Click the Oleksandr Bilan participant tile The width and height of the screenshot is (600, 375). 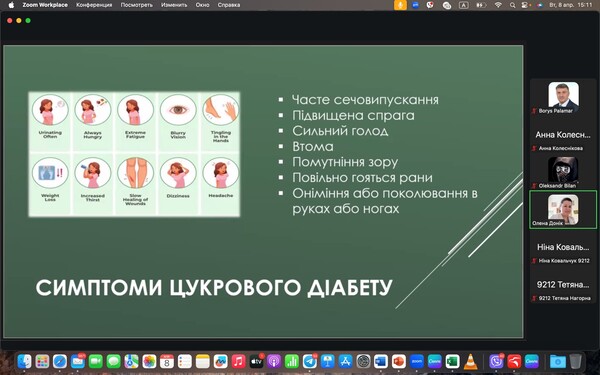(563, 173)
